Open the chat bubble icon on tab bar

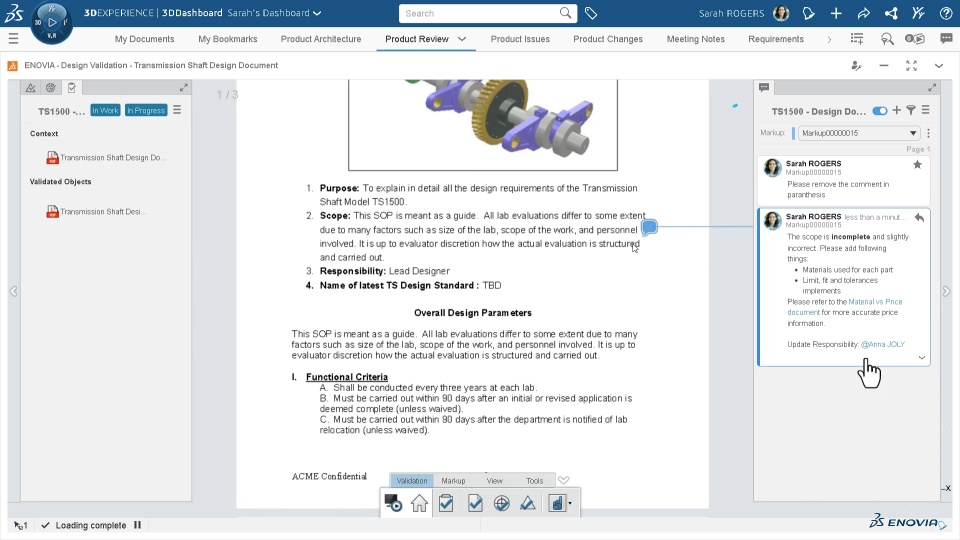coord(947,39)
